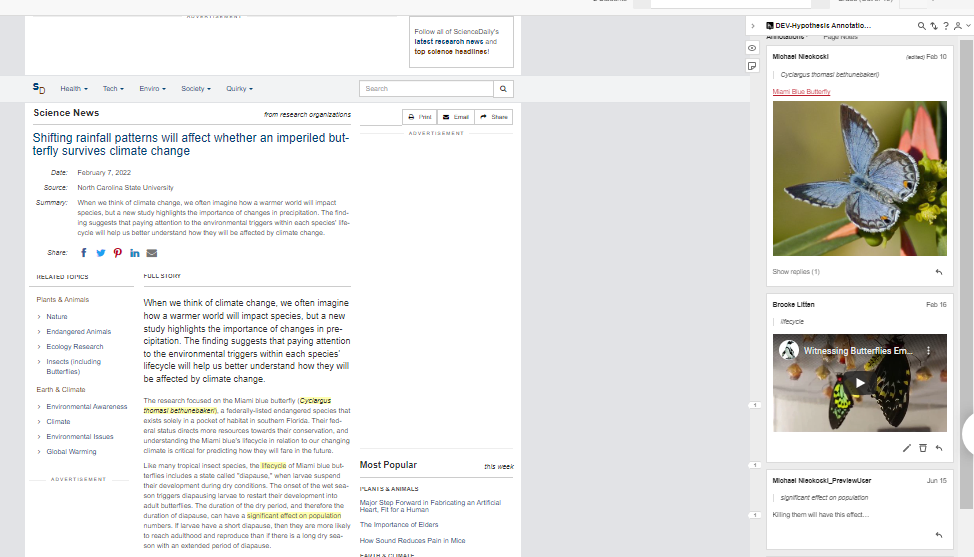This screenshot has width=974, height=557.
Task: Click the 'lifecycle' quote in Brooke's annotation
Action: pyautogui.click(x=792, y=322)
